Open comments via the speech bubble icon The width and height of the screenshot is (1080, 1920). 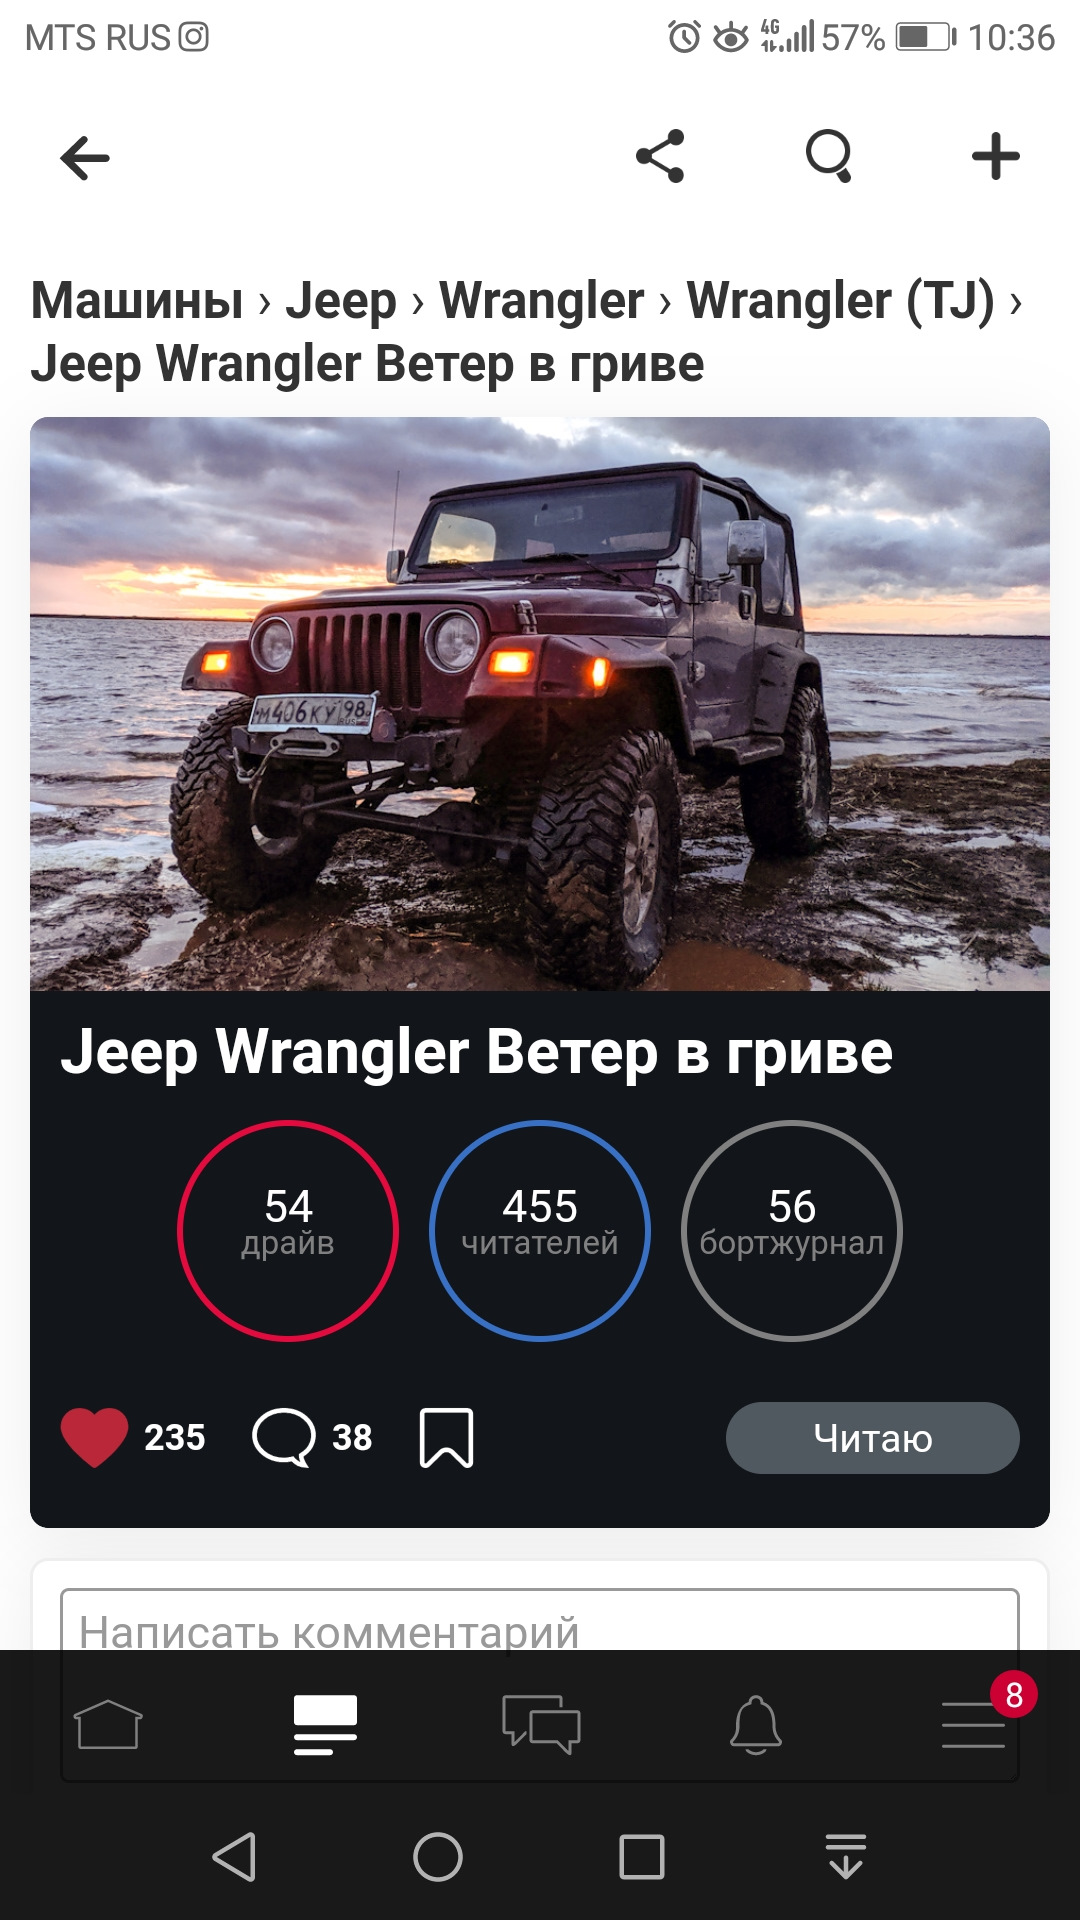pos(284,1438)
